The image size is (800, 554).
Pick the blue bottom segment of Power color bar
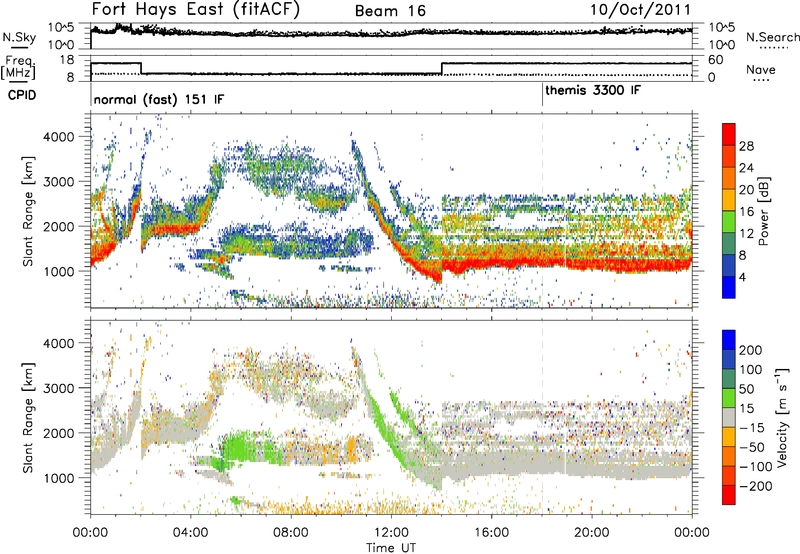[x=729, y=287]
